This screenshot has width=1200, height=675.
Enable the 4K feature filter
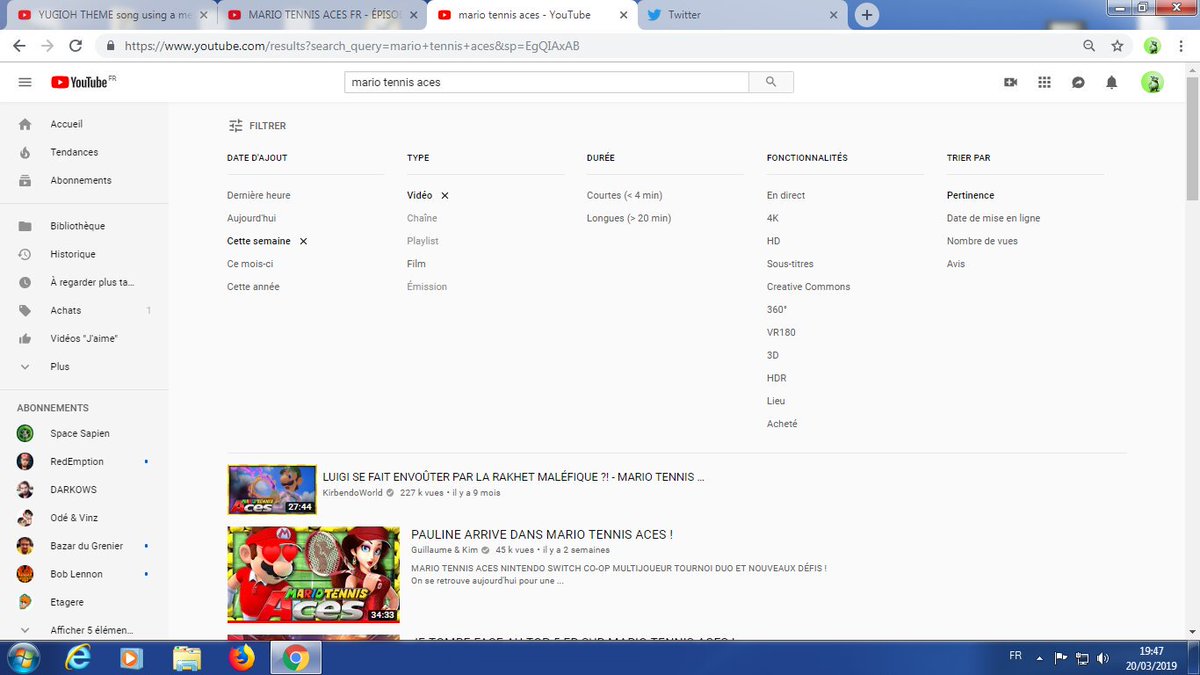772,218
